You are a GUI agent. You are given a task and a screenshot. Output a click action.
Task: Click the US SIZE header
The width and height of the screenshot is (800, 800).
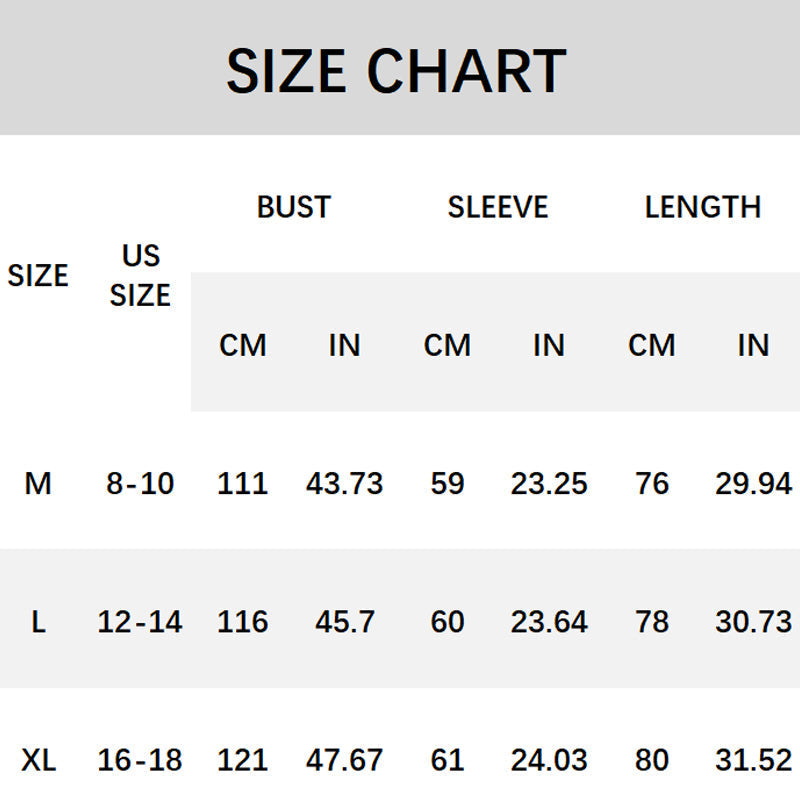tap(140, 275)
